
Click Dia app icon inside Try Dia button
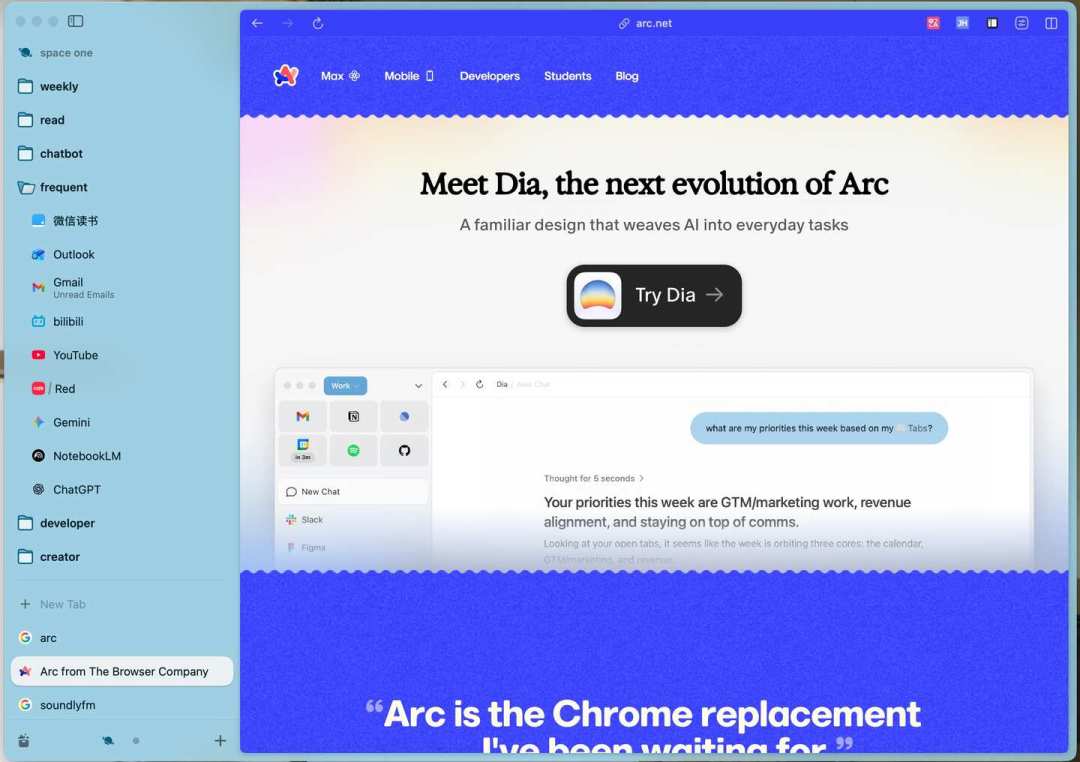(597, 296)
